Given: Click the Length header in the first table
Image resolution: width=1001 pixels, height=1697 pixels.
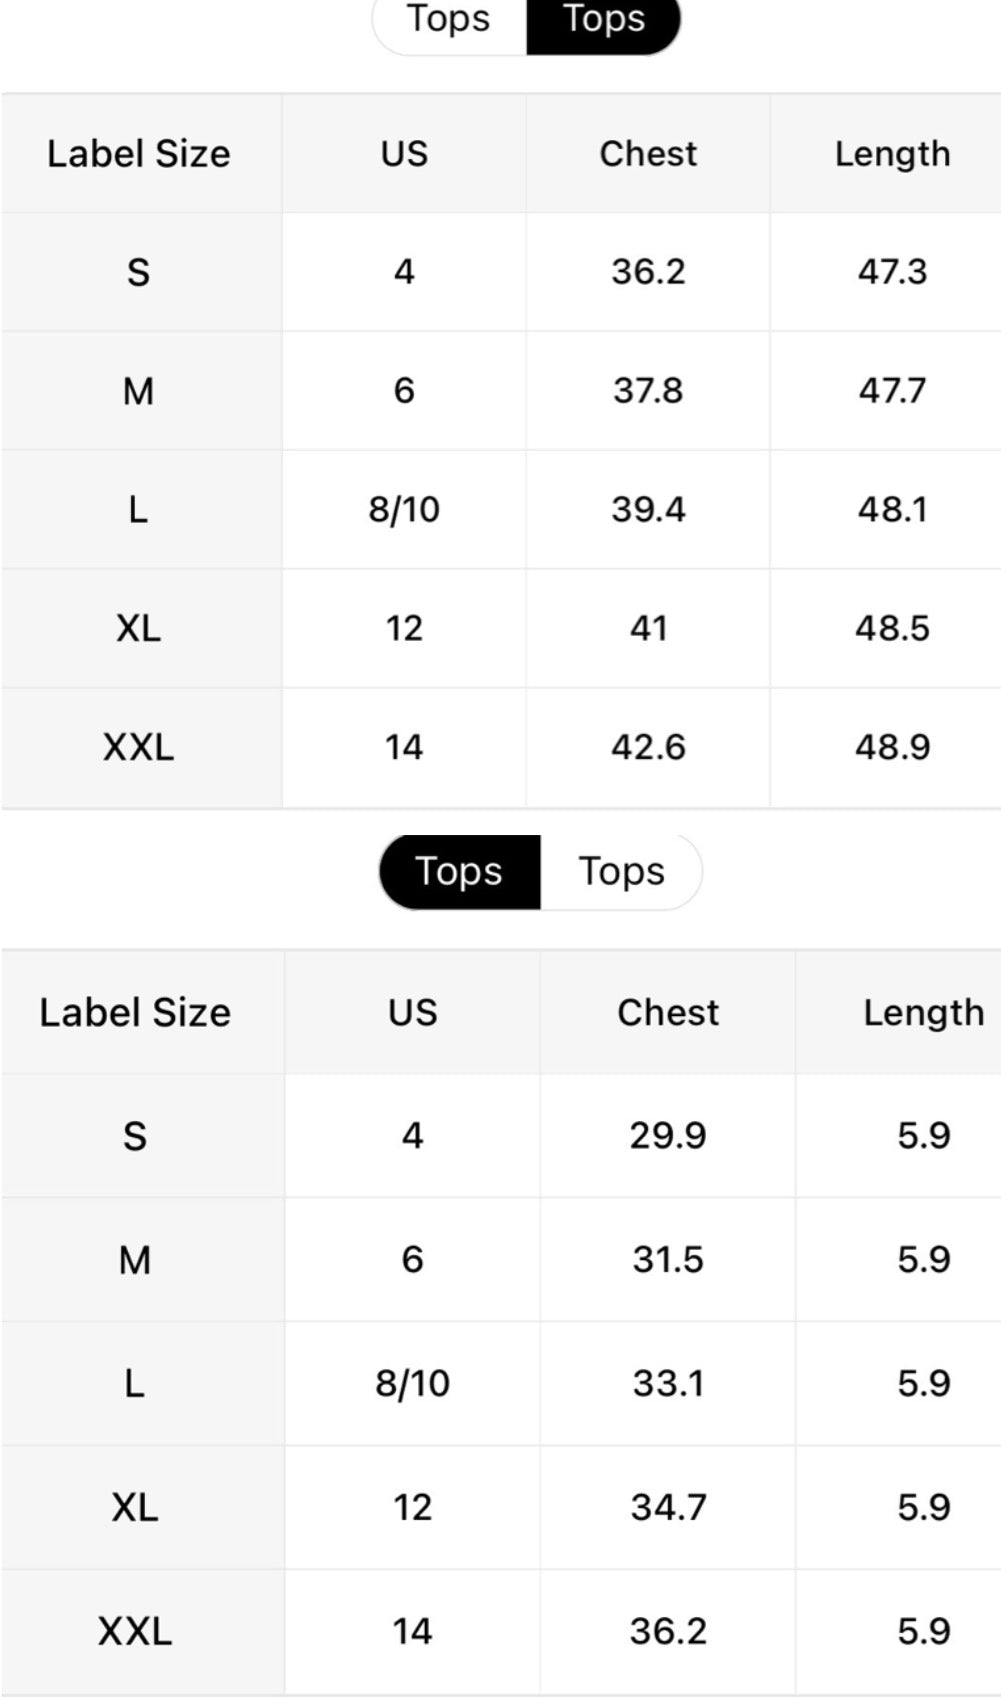Looking at the screenshot, I should tap(892, 154).
